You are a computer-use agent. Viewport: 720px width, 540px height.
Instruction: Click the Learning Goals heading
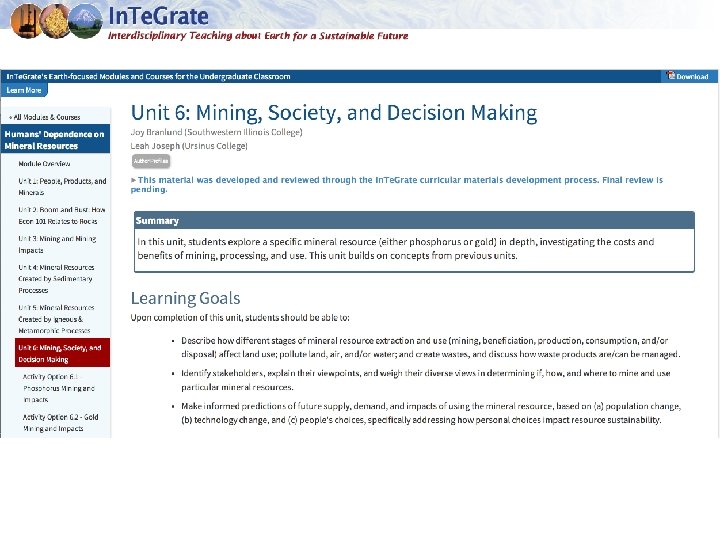(x=186, y=298)
